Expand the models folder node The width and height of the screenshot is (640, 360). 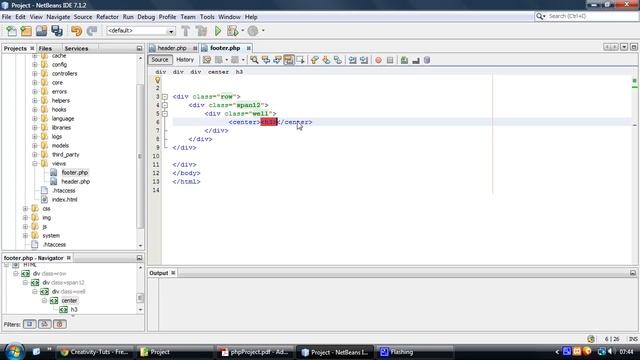coord(35,145)
